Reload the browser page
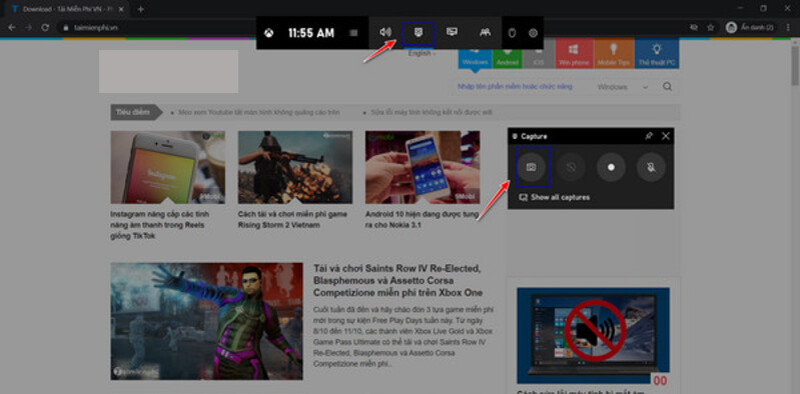The image size is (800, 394). click(x=45, y=28)
